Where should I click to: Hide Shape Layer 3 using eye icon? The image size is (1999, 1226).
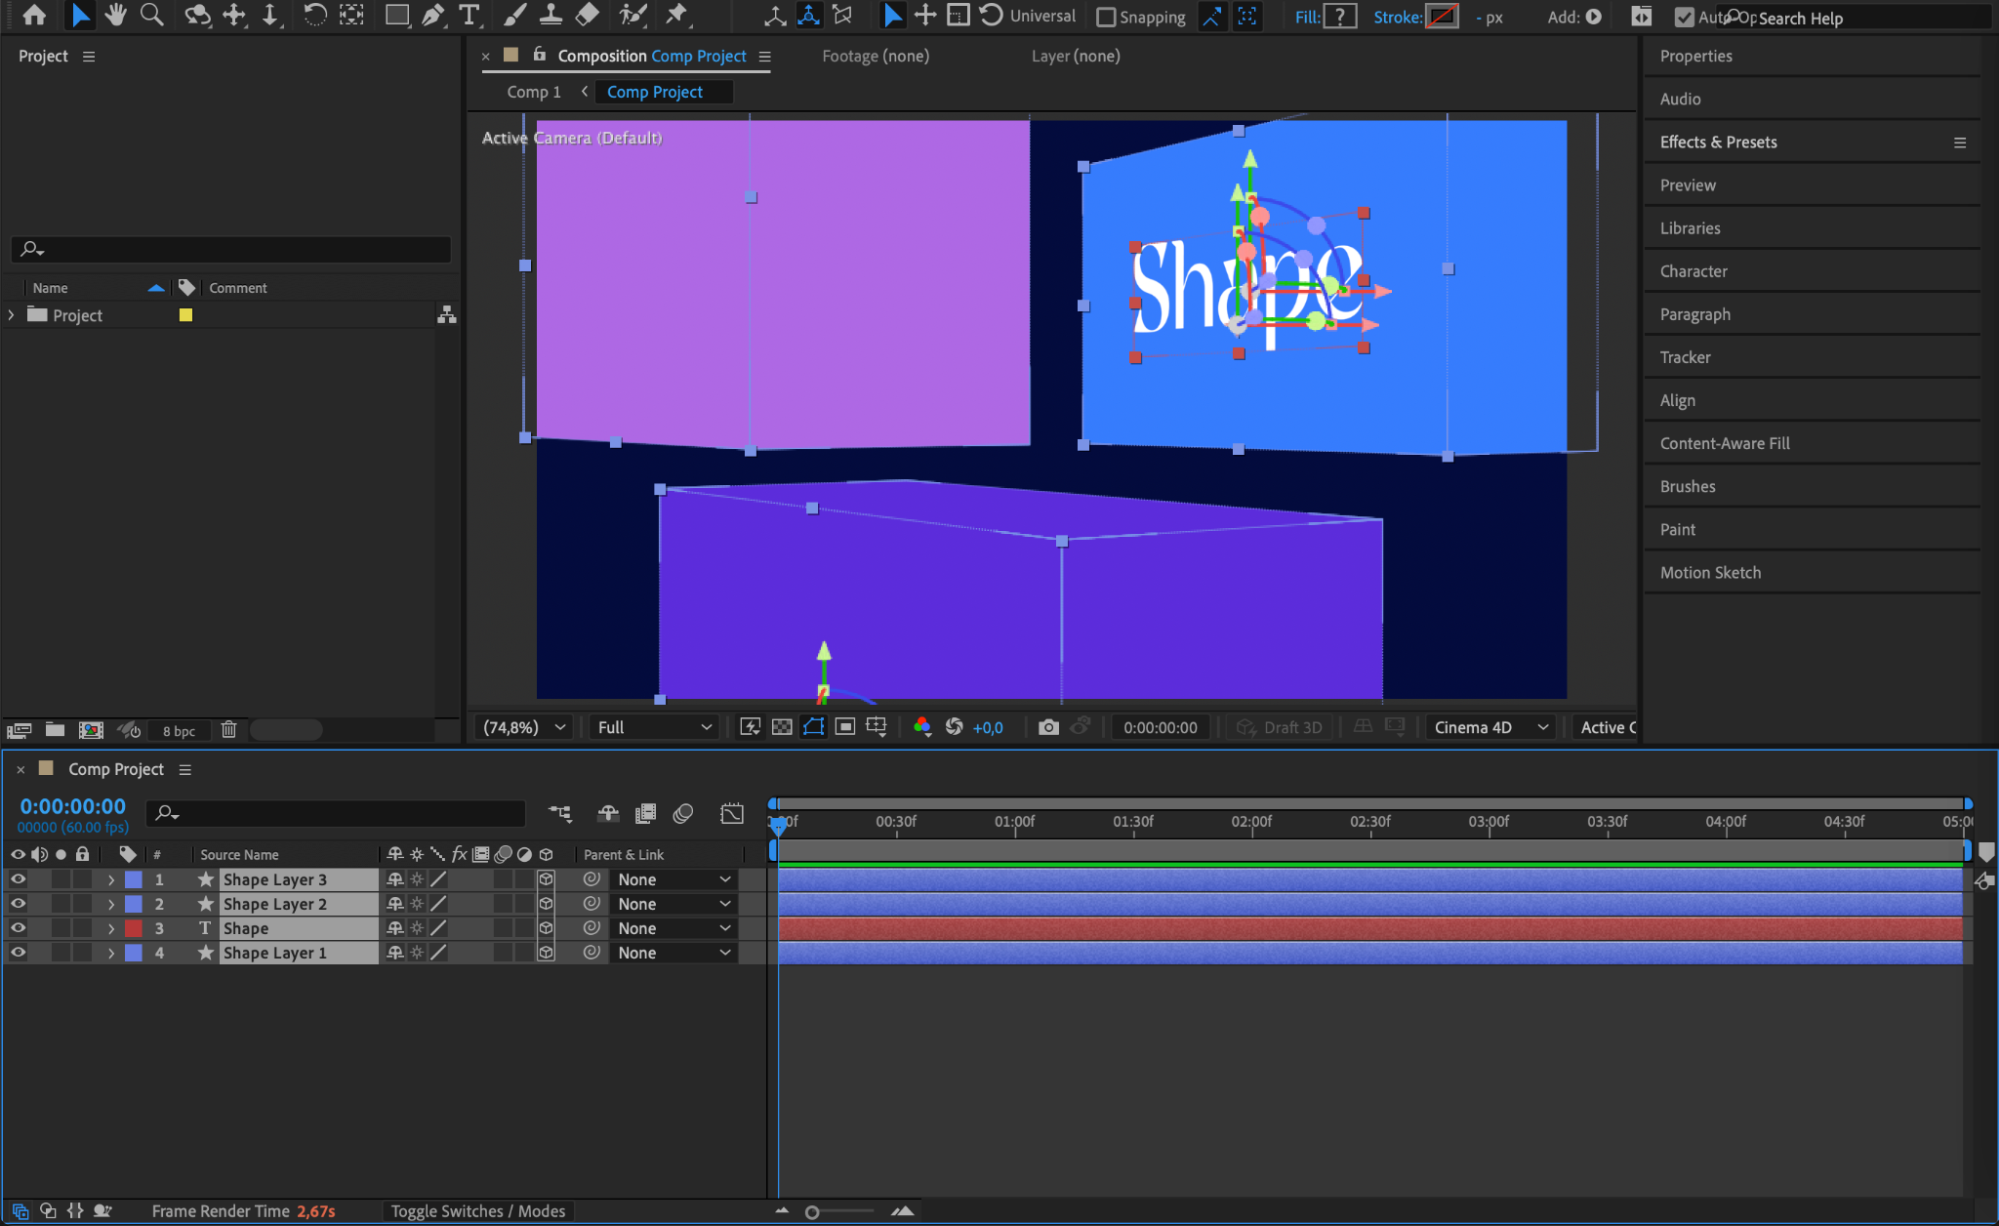pyautogui.click(x=18, y=879)
